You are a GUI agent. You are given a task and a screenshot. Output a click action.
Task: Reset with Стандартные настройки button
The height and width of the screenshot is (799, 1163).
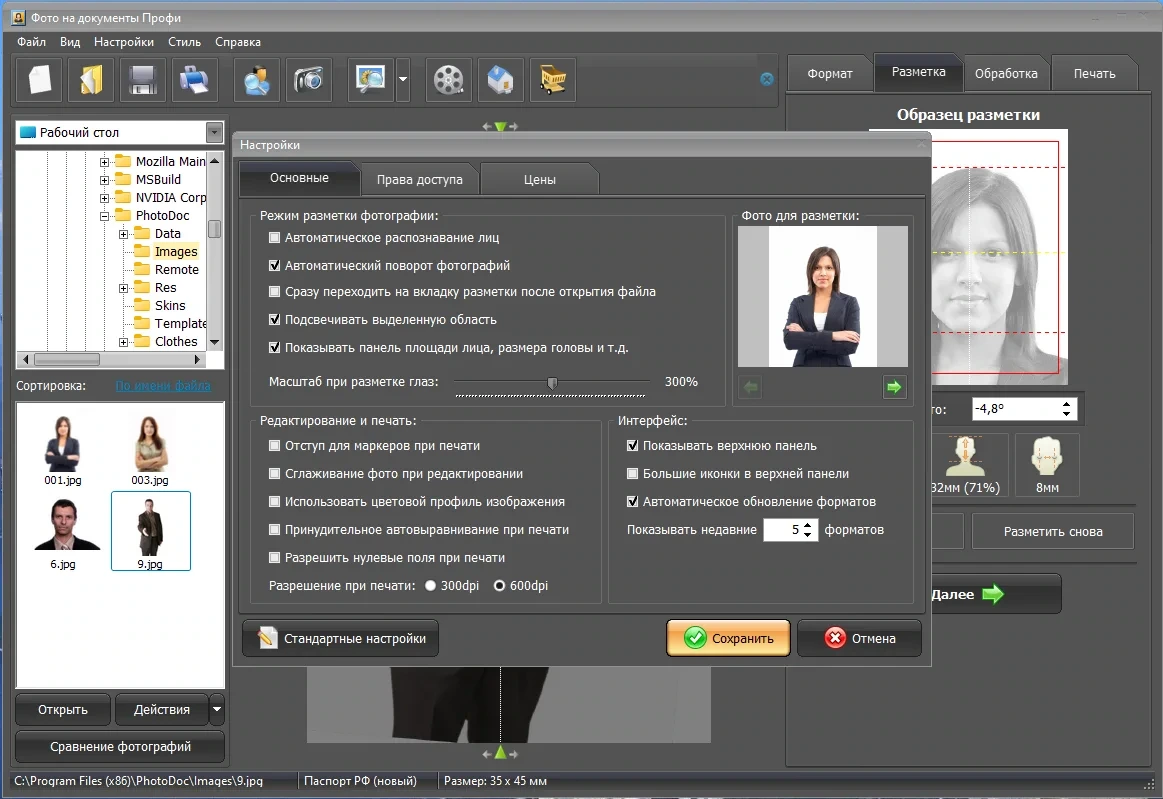point(340,638)
